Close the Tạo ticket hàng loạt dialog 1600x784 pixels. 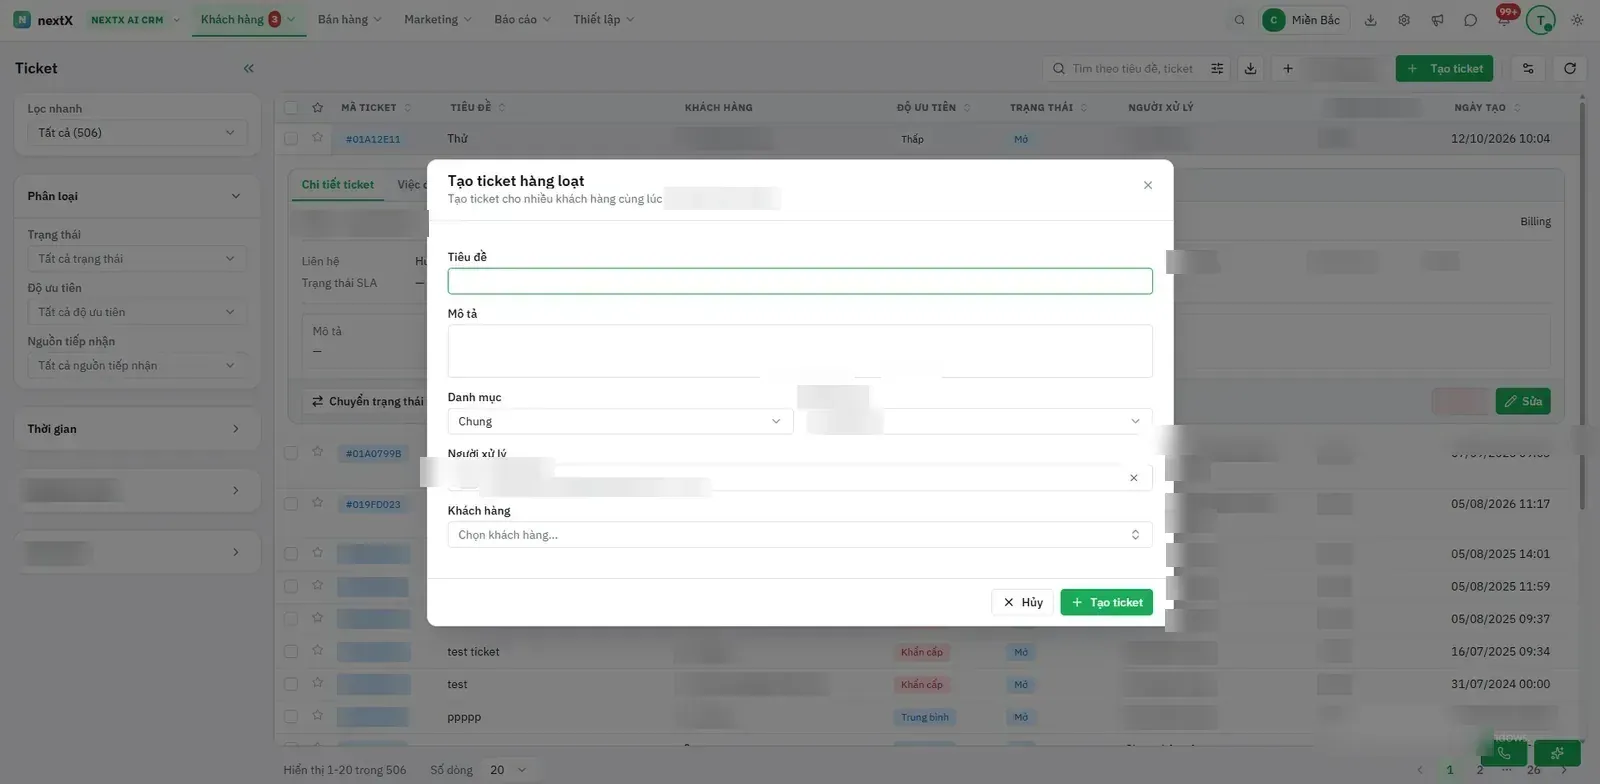(1147, 185)
